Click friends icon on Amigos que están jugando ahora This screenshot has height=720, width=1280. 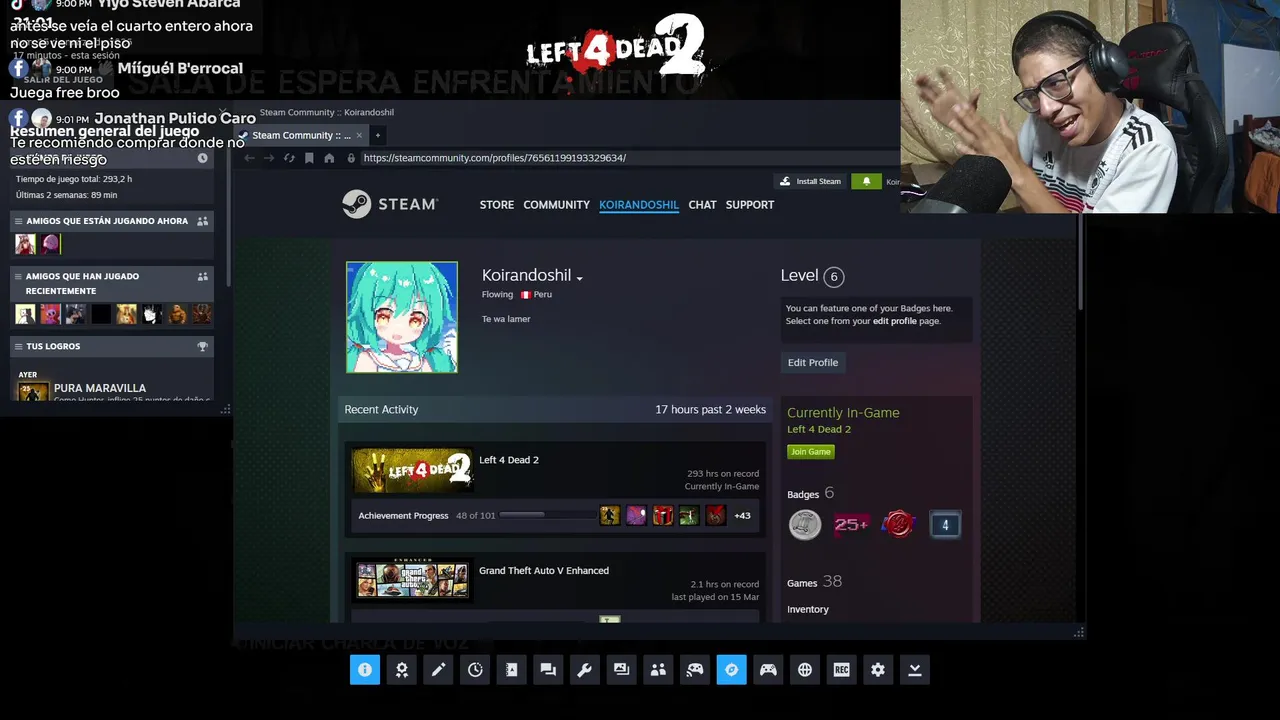click(202, 221)
